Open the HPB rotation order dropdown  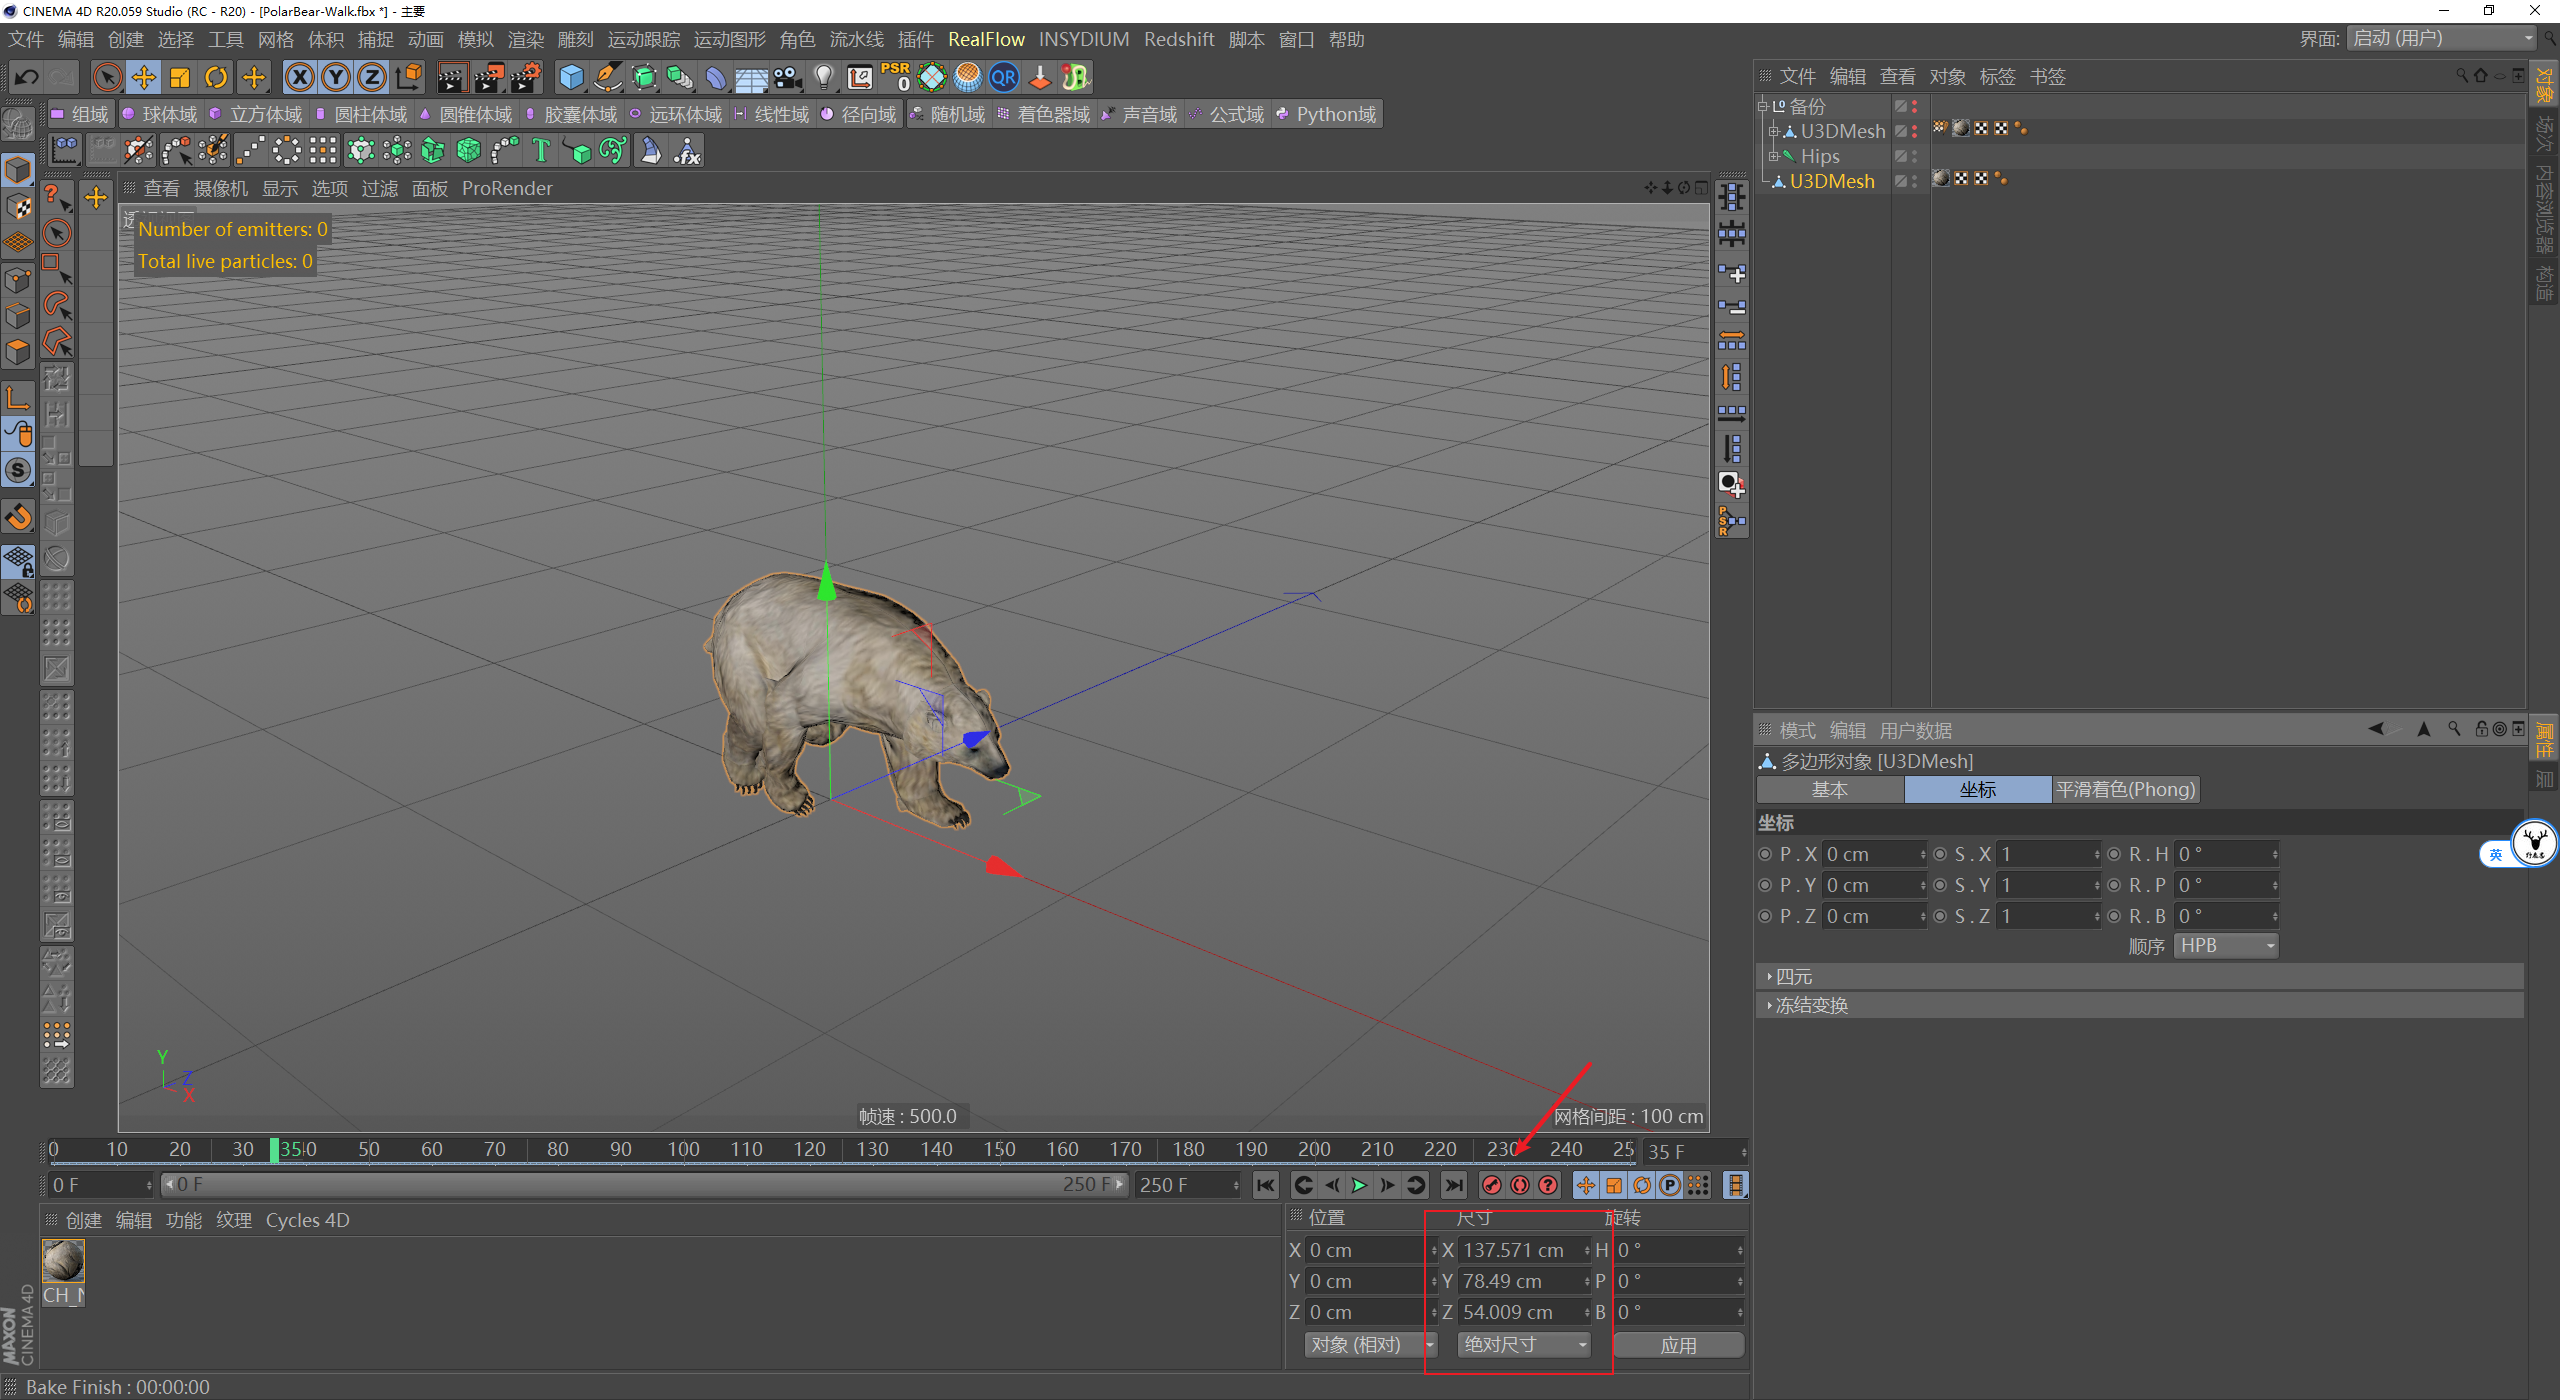2226,946
